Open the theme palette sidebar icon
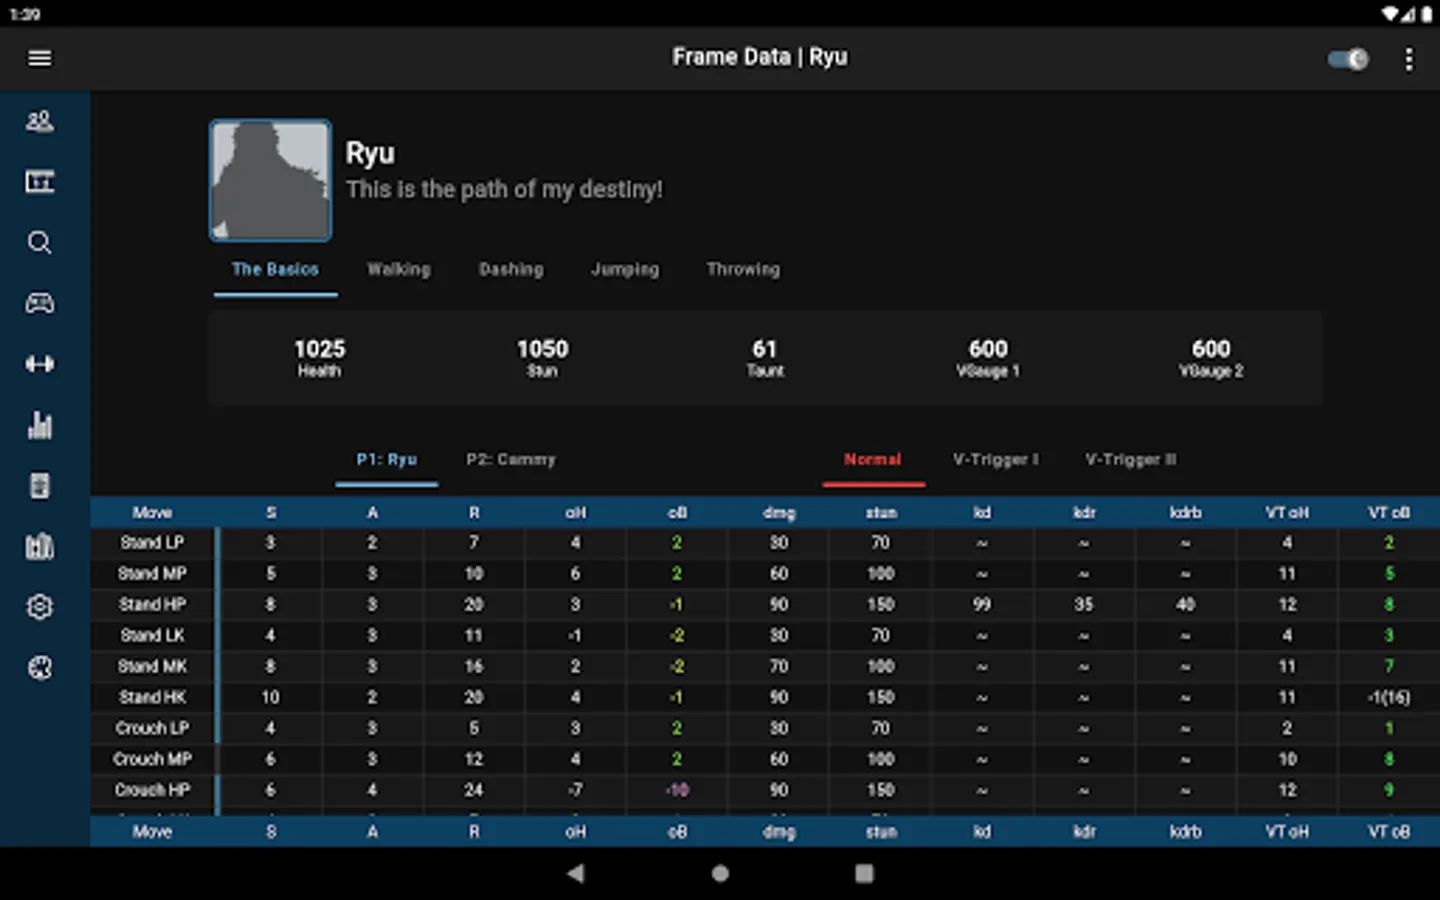Image resolution: width=1440 pixels, height=900 pixels. (x=40, y=668)
